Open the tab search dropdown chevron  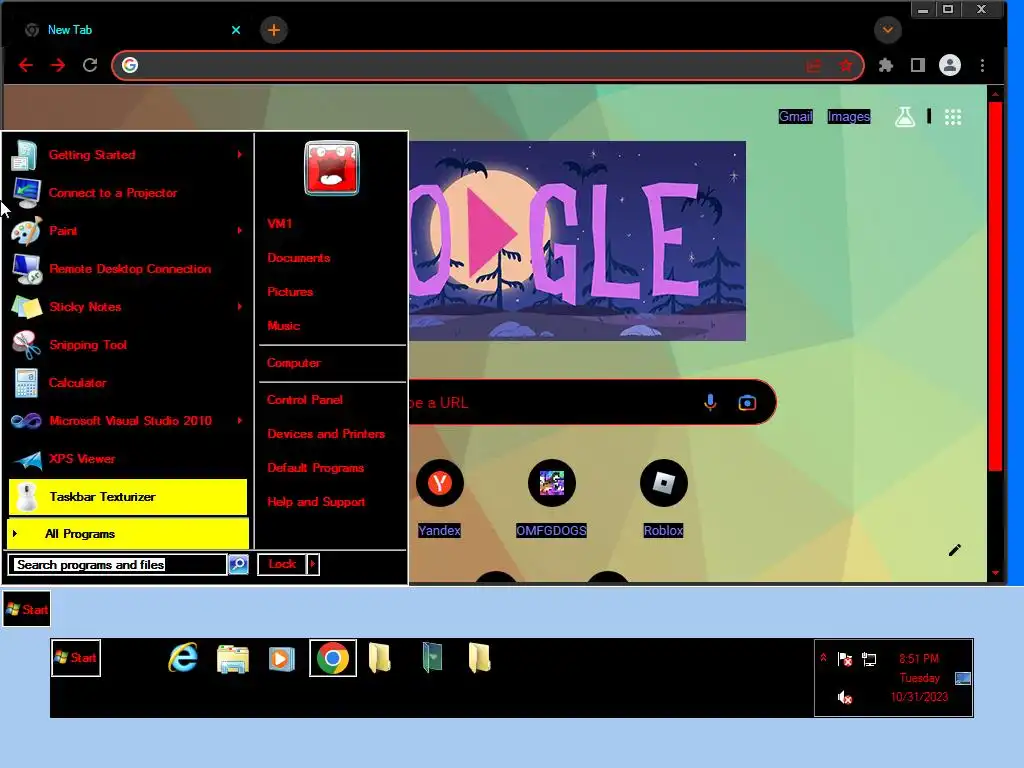tap(888, 30)
